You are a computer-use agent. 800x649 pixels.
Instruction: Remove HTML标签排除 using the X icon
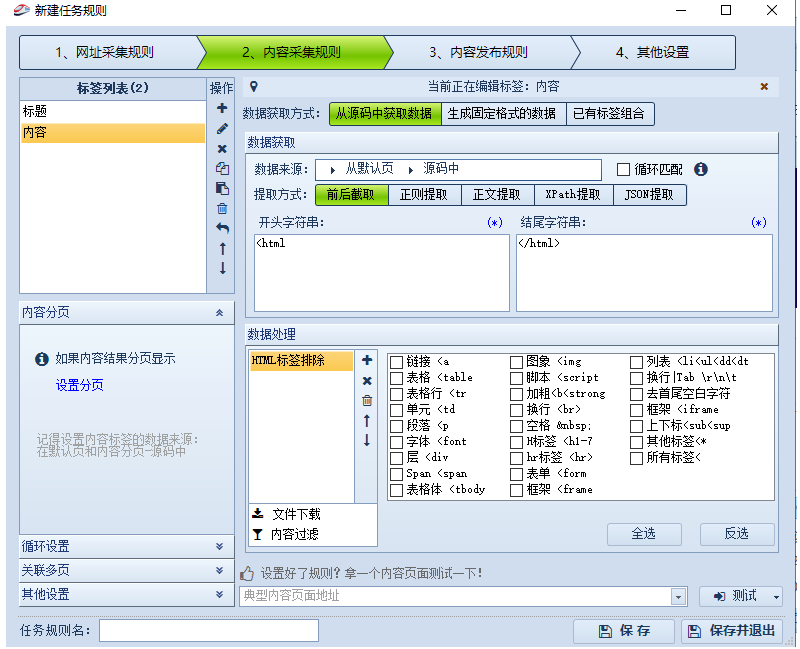[x=367, y=380]
